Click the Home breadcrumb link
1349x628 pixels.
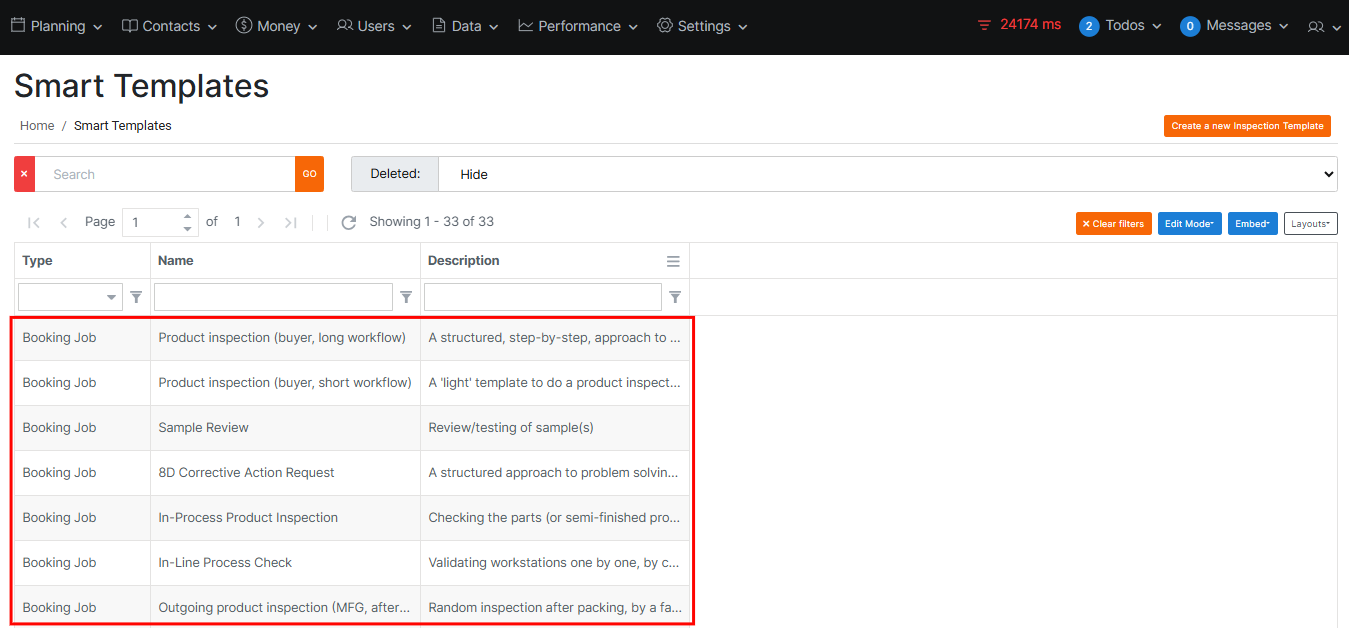pos(37,126)
